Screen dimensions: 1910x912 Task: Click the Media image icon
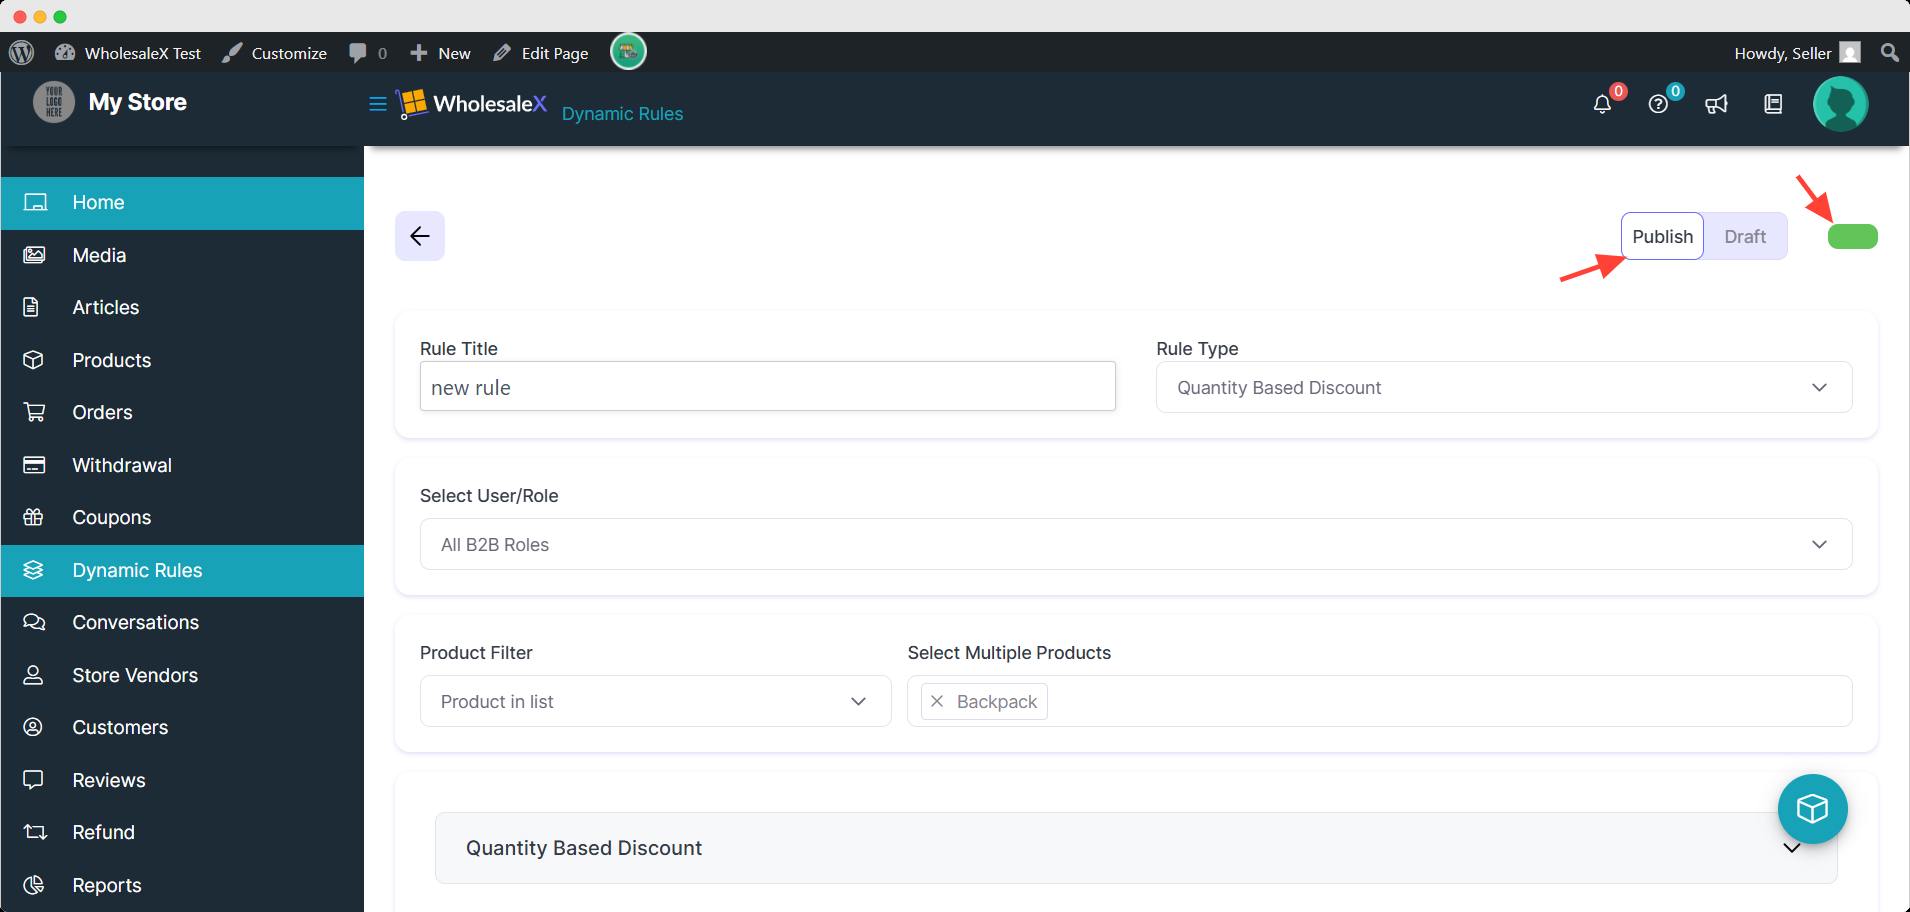coord(34,255)
